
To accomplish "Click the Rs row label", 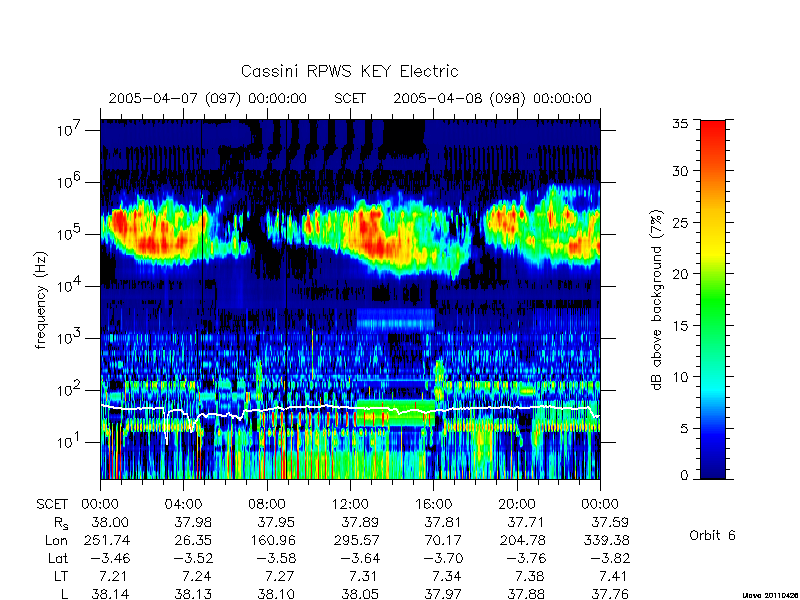I will tap(61, 523).
